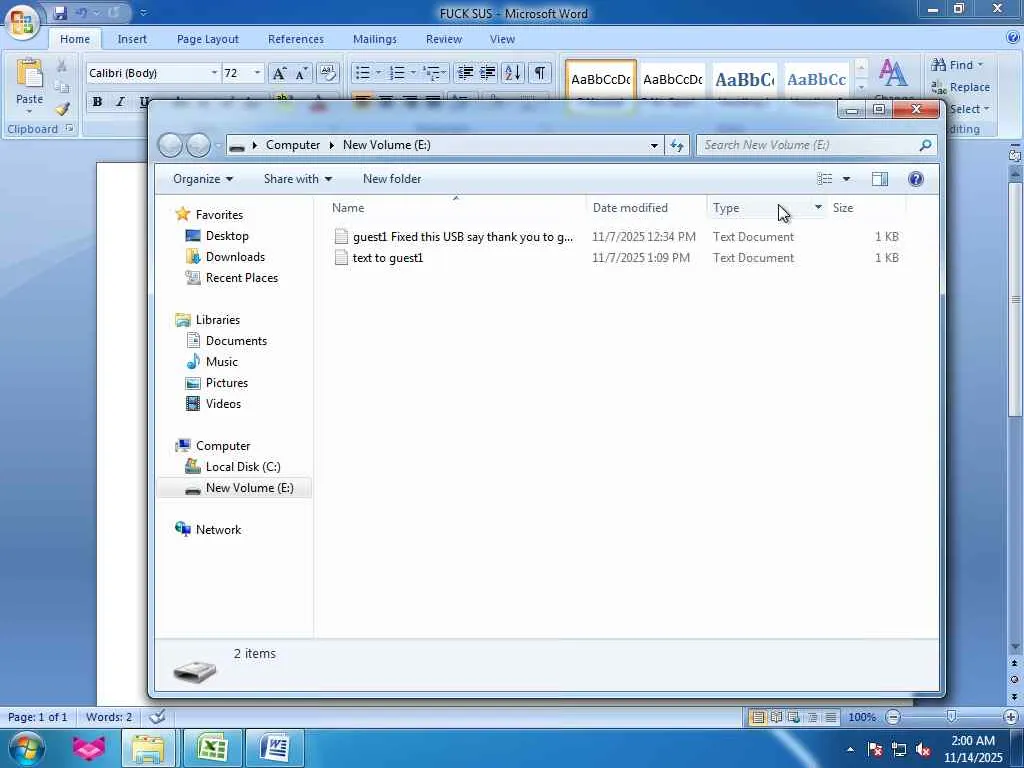This screenshot has height=768, width=1024.
Task: Increase paragraph indent
Action: pyautogui.click(x=488, y=72)
